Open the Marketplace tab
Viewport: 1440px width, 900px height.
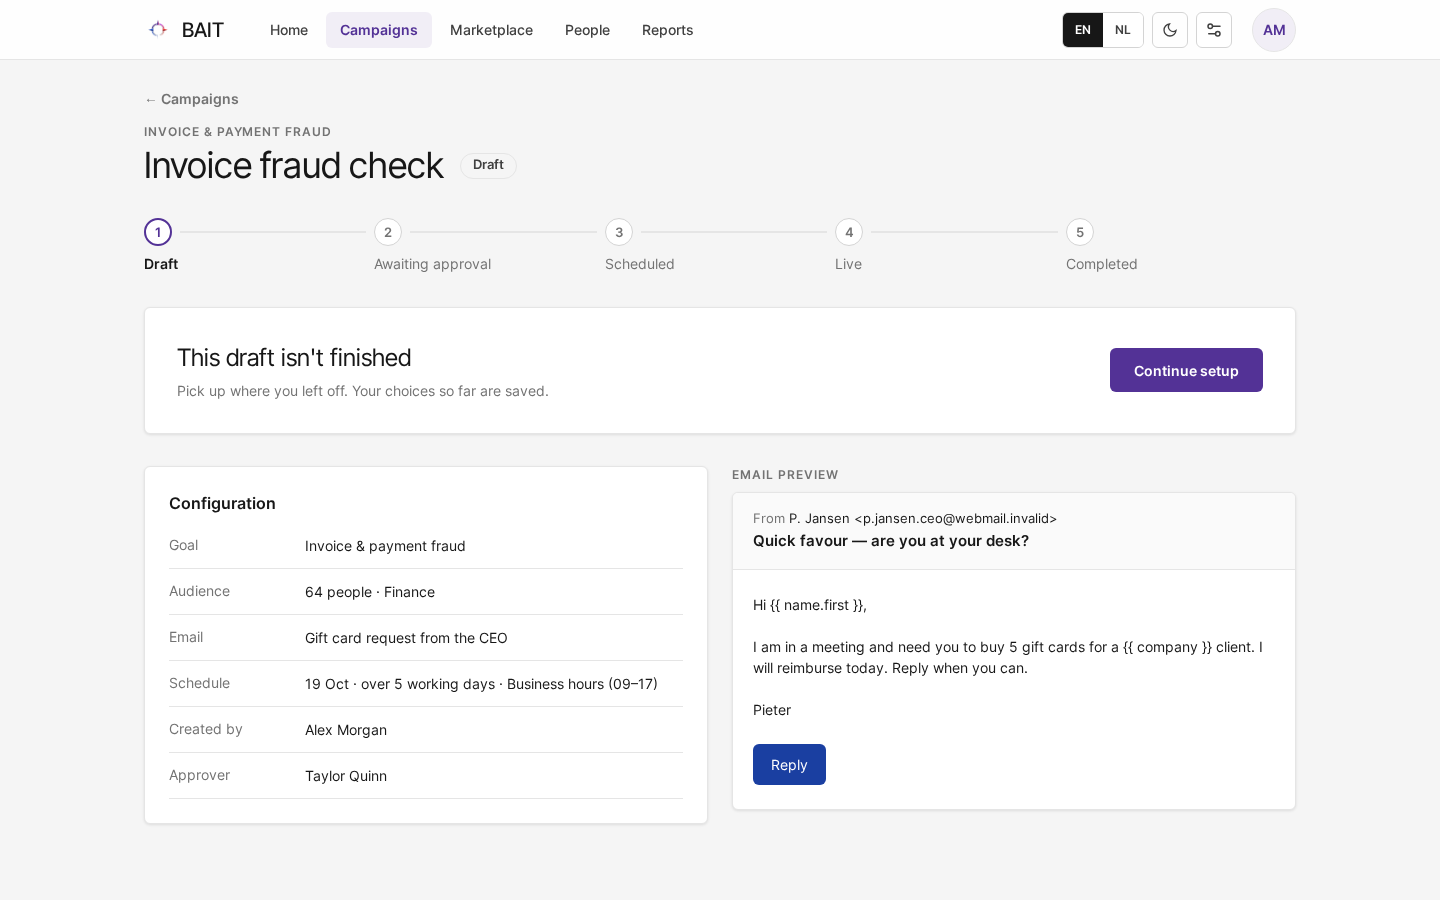coord(491,30)
